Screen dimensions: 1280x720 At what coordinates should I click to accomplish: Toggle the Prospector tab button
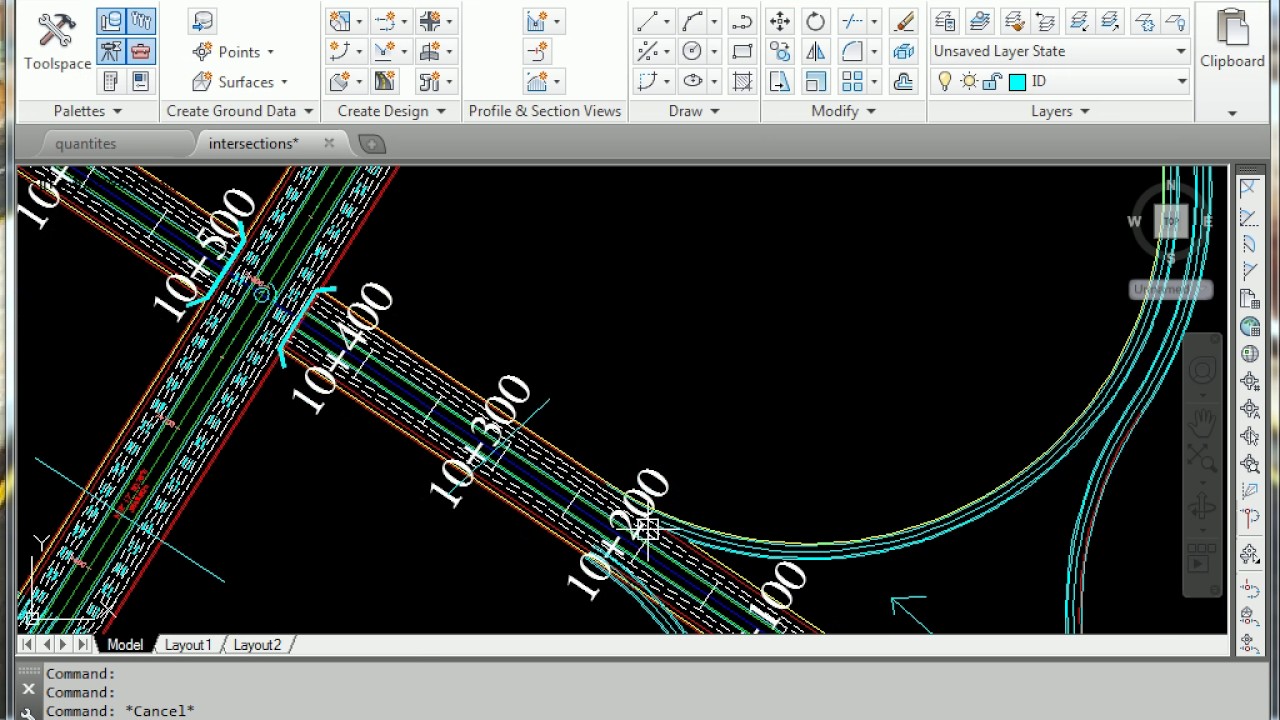111,21
